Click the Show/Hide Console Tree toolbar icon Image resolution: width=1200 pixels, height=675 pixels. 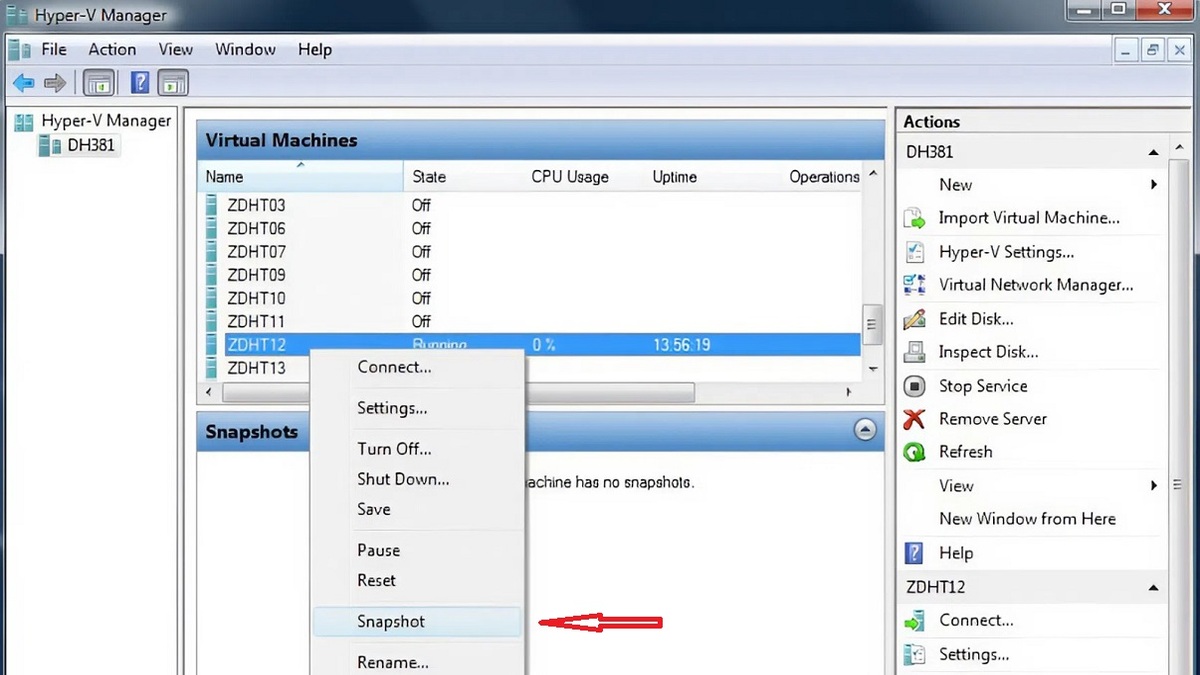point(98,83)
